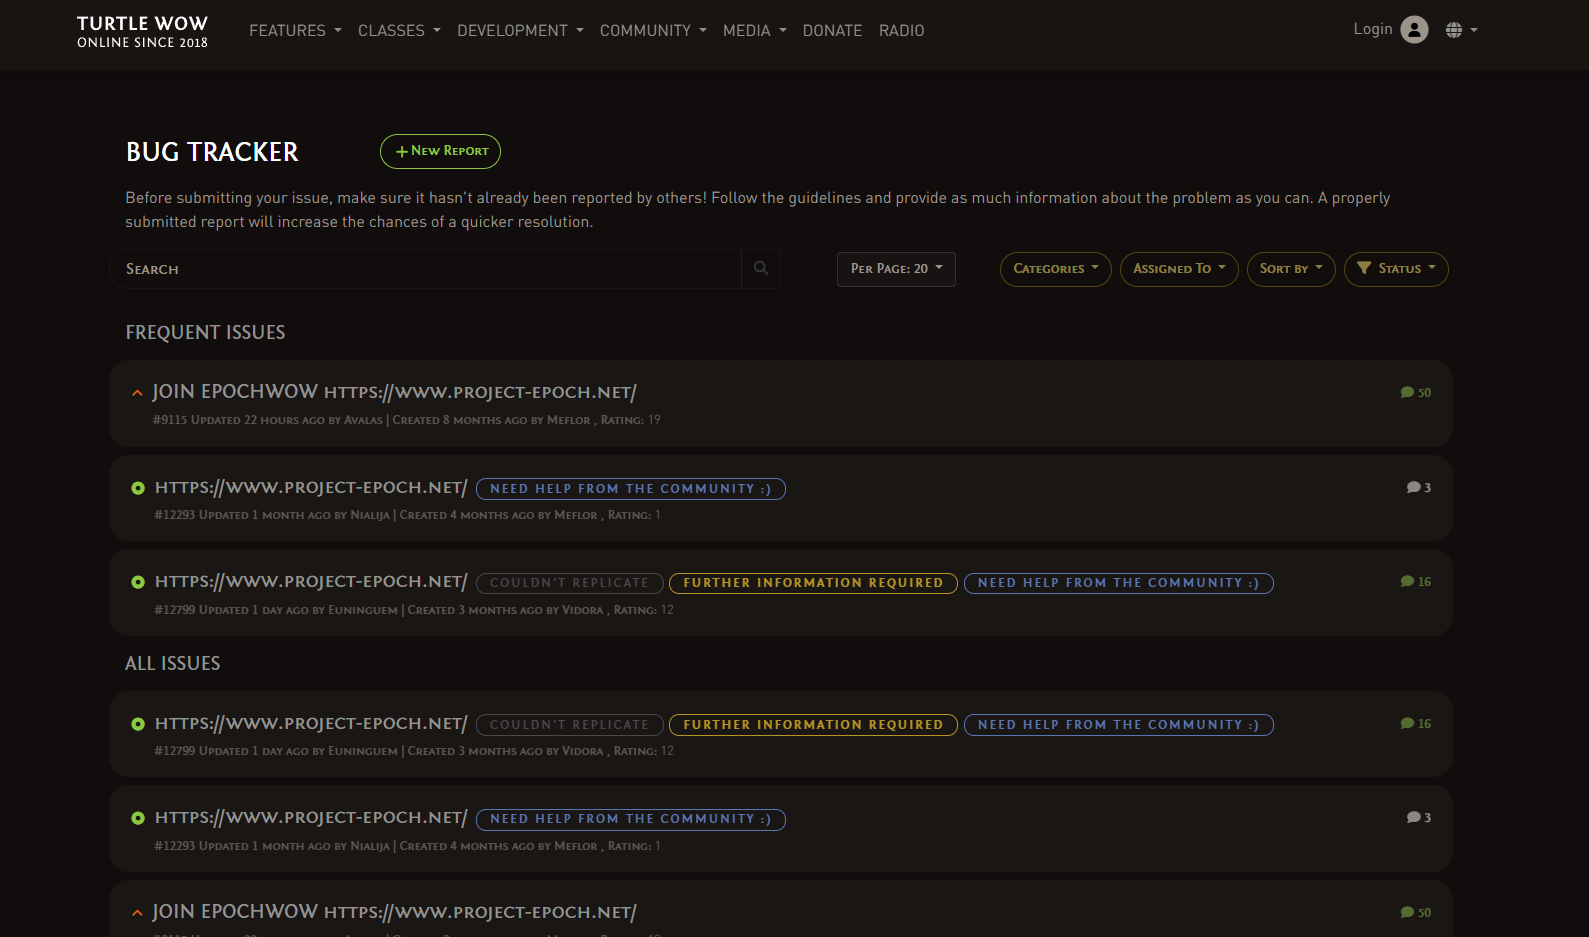1589x937 pixels.
Task: Open issue #12799 title in Frequent Issues
Action: tap(311, 581)
